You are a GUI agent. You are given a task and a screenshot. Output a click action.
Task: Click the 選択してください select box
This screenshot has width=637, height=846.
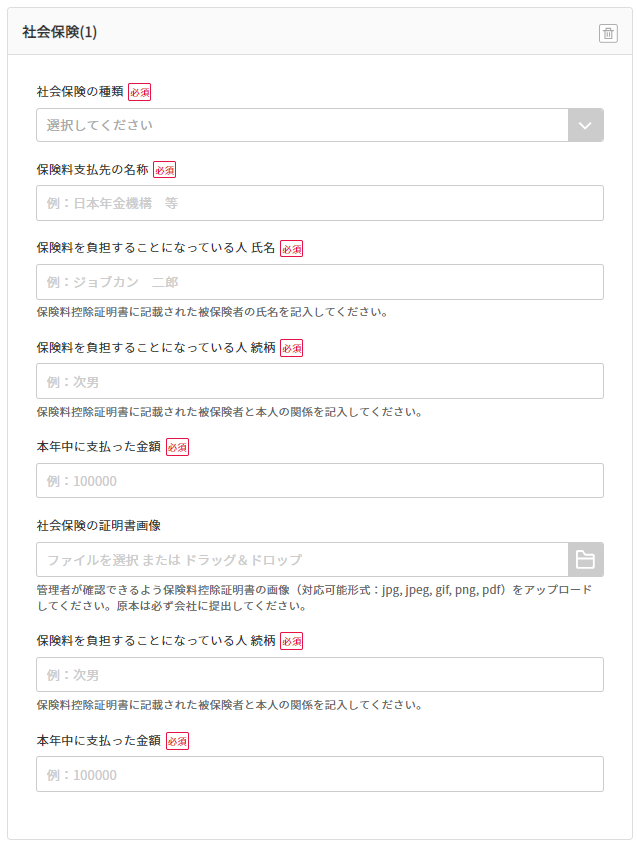pos(302,125)
